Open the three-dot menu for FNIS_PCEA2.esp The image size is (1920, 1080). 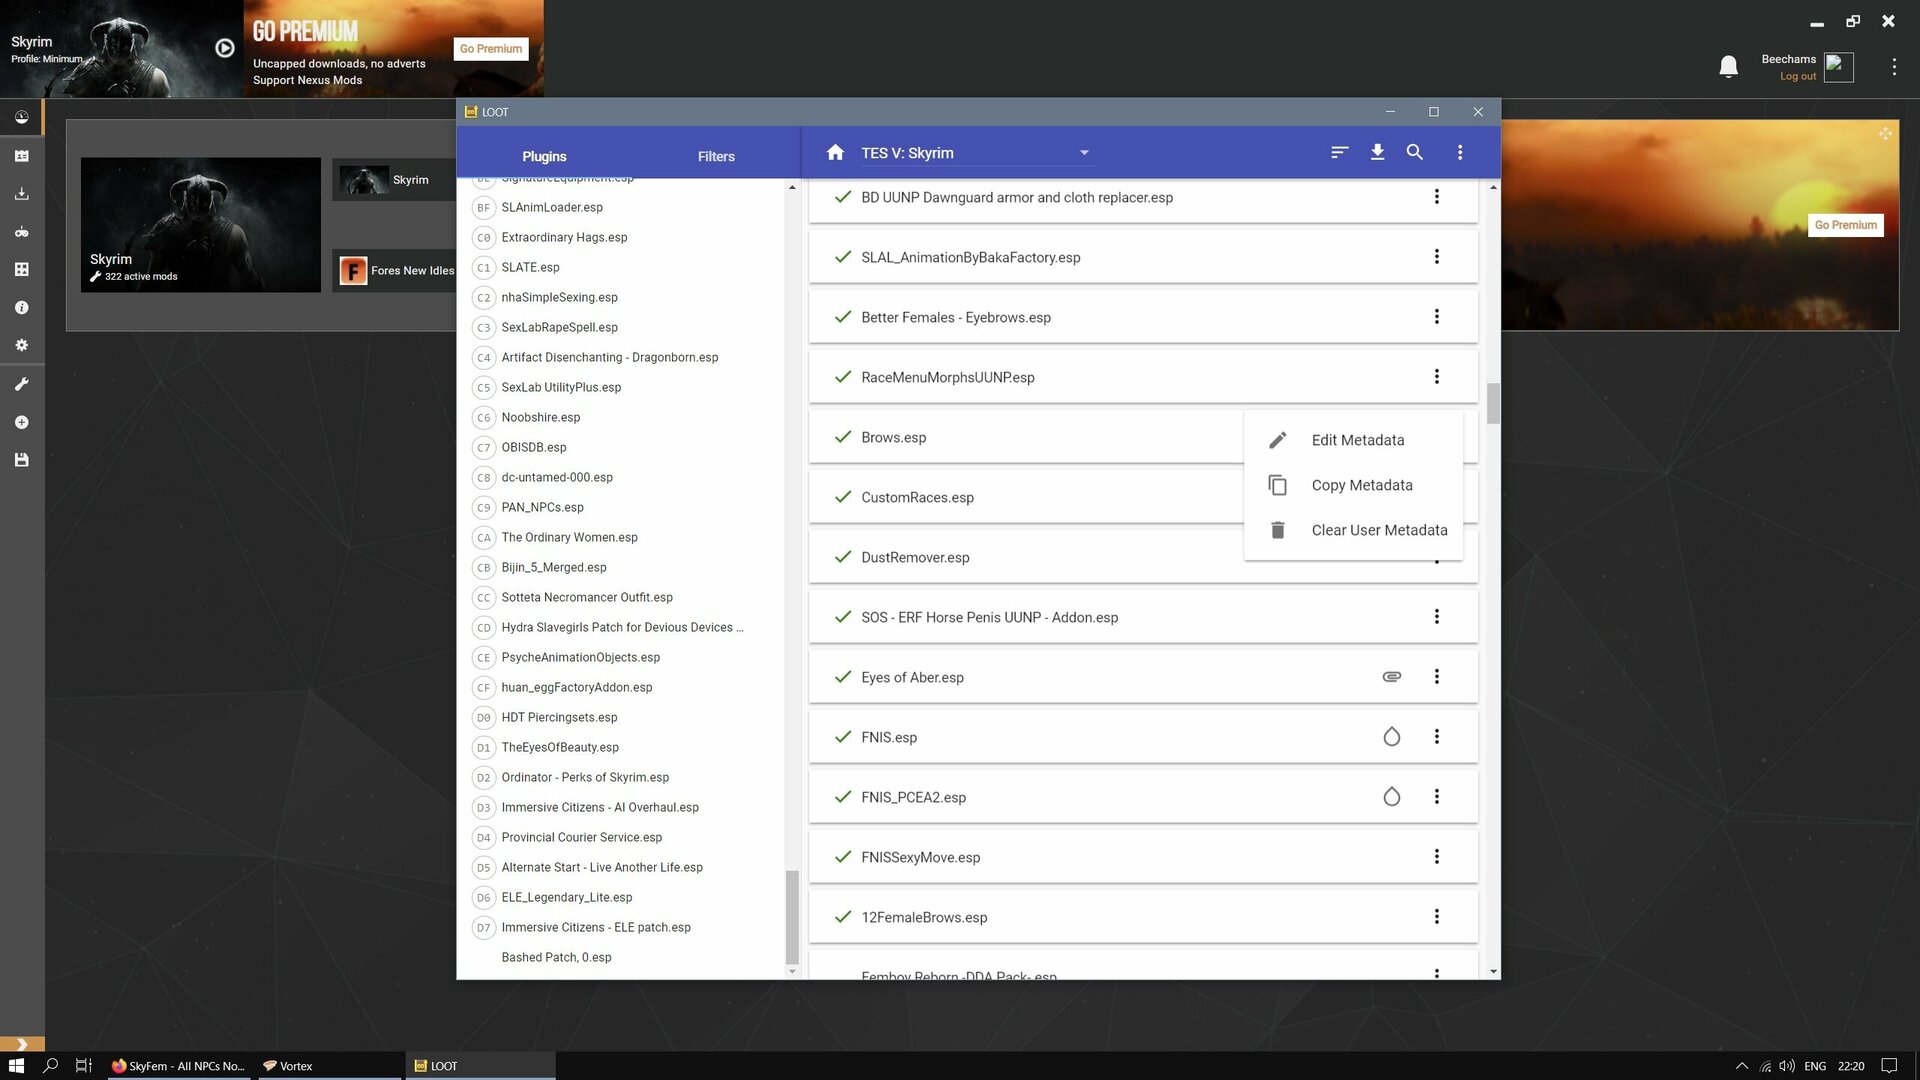coord(1436,797)
